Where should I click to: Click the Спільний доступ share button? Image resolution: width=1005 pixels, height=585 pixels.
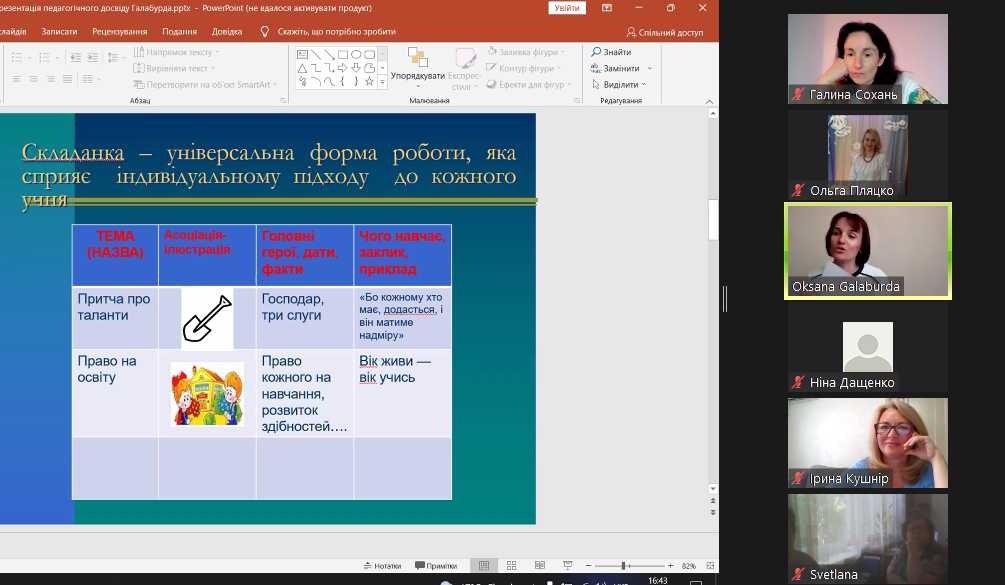pos(664,32)
